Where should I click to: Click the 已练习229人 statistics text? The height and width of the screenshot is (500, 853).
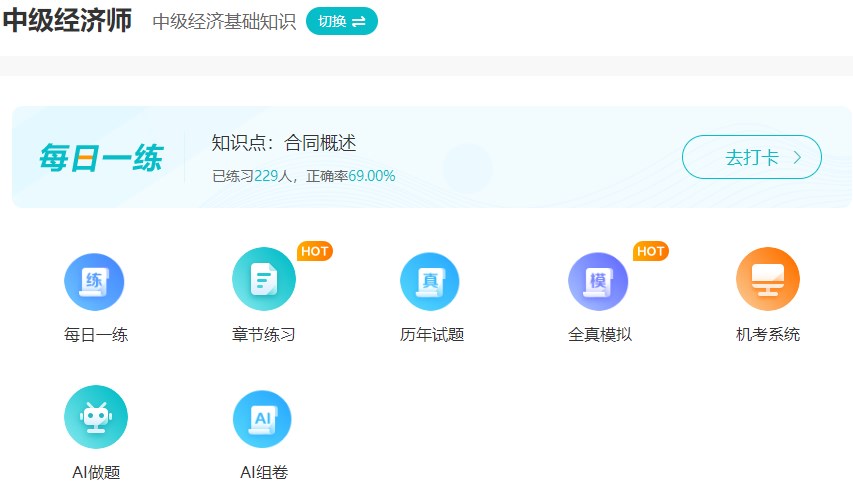pos(251,176)
